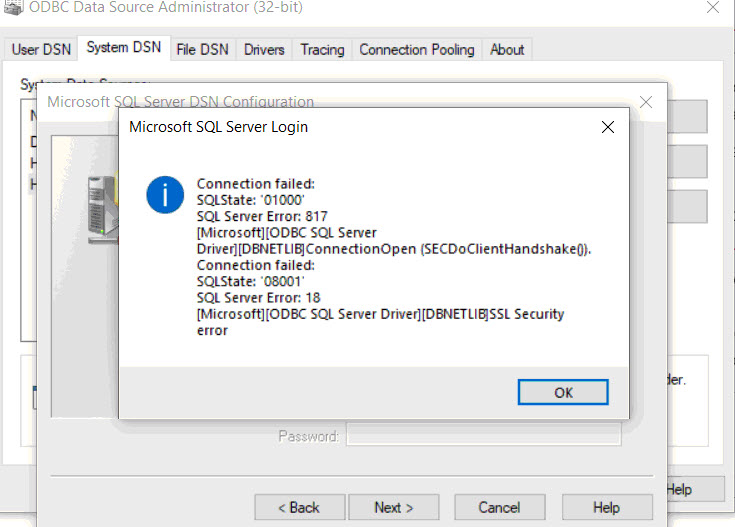Open the Tracing tab

322,49
